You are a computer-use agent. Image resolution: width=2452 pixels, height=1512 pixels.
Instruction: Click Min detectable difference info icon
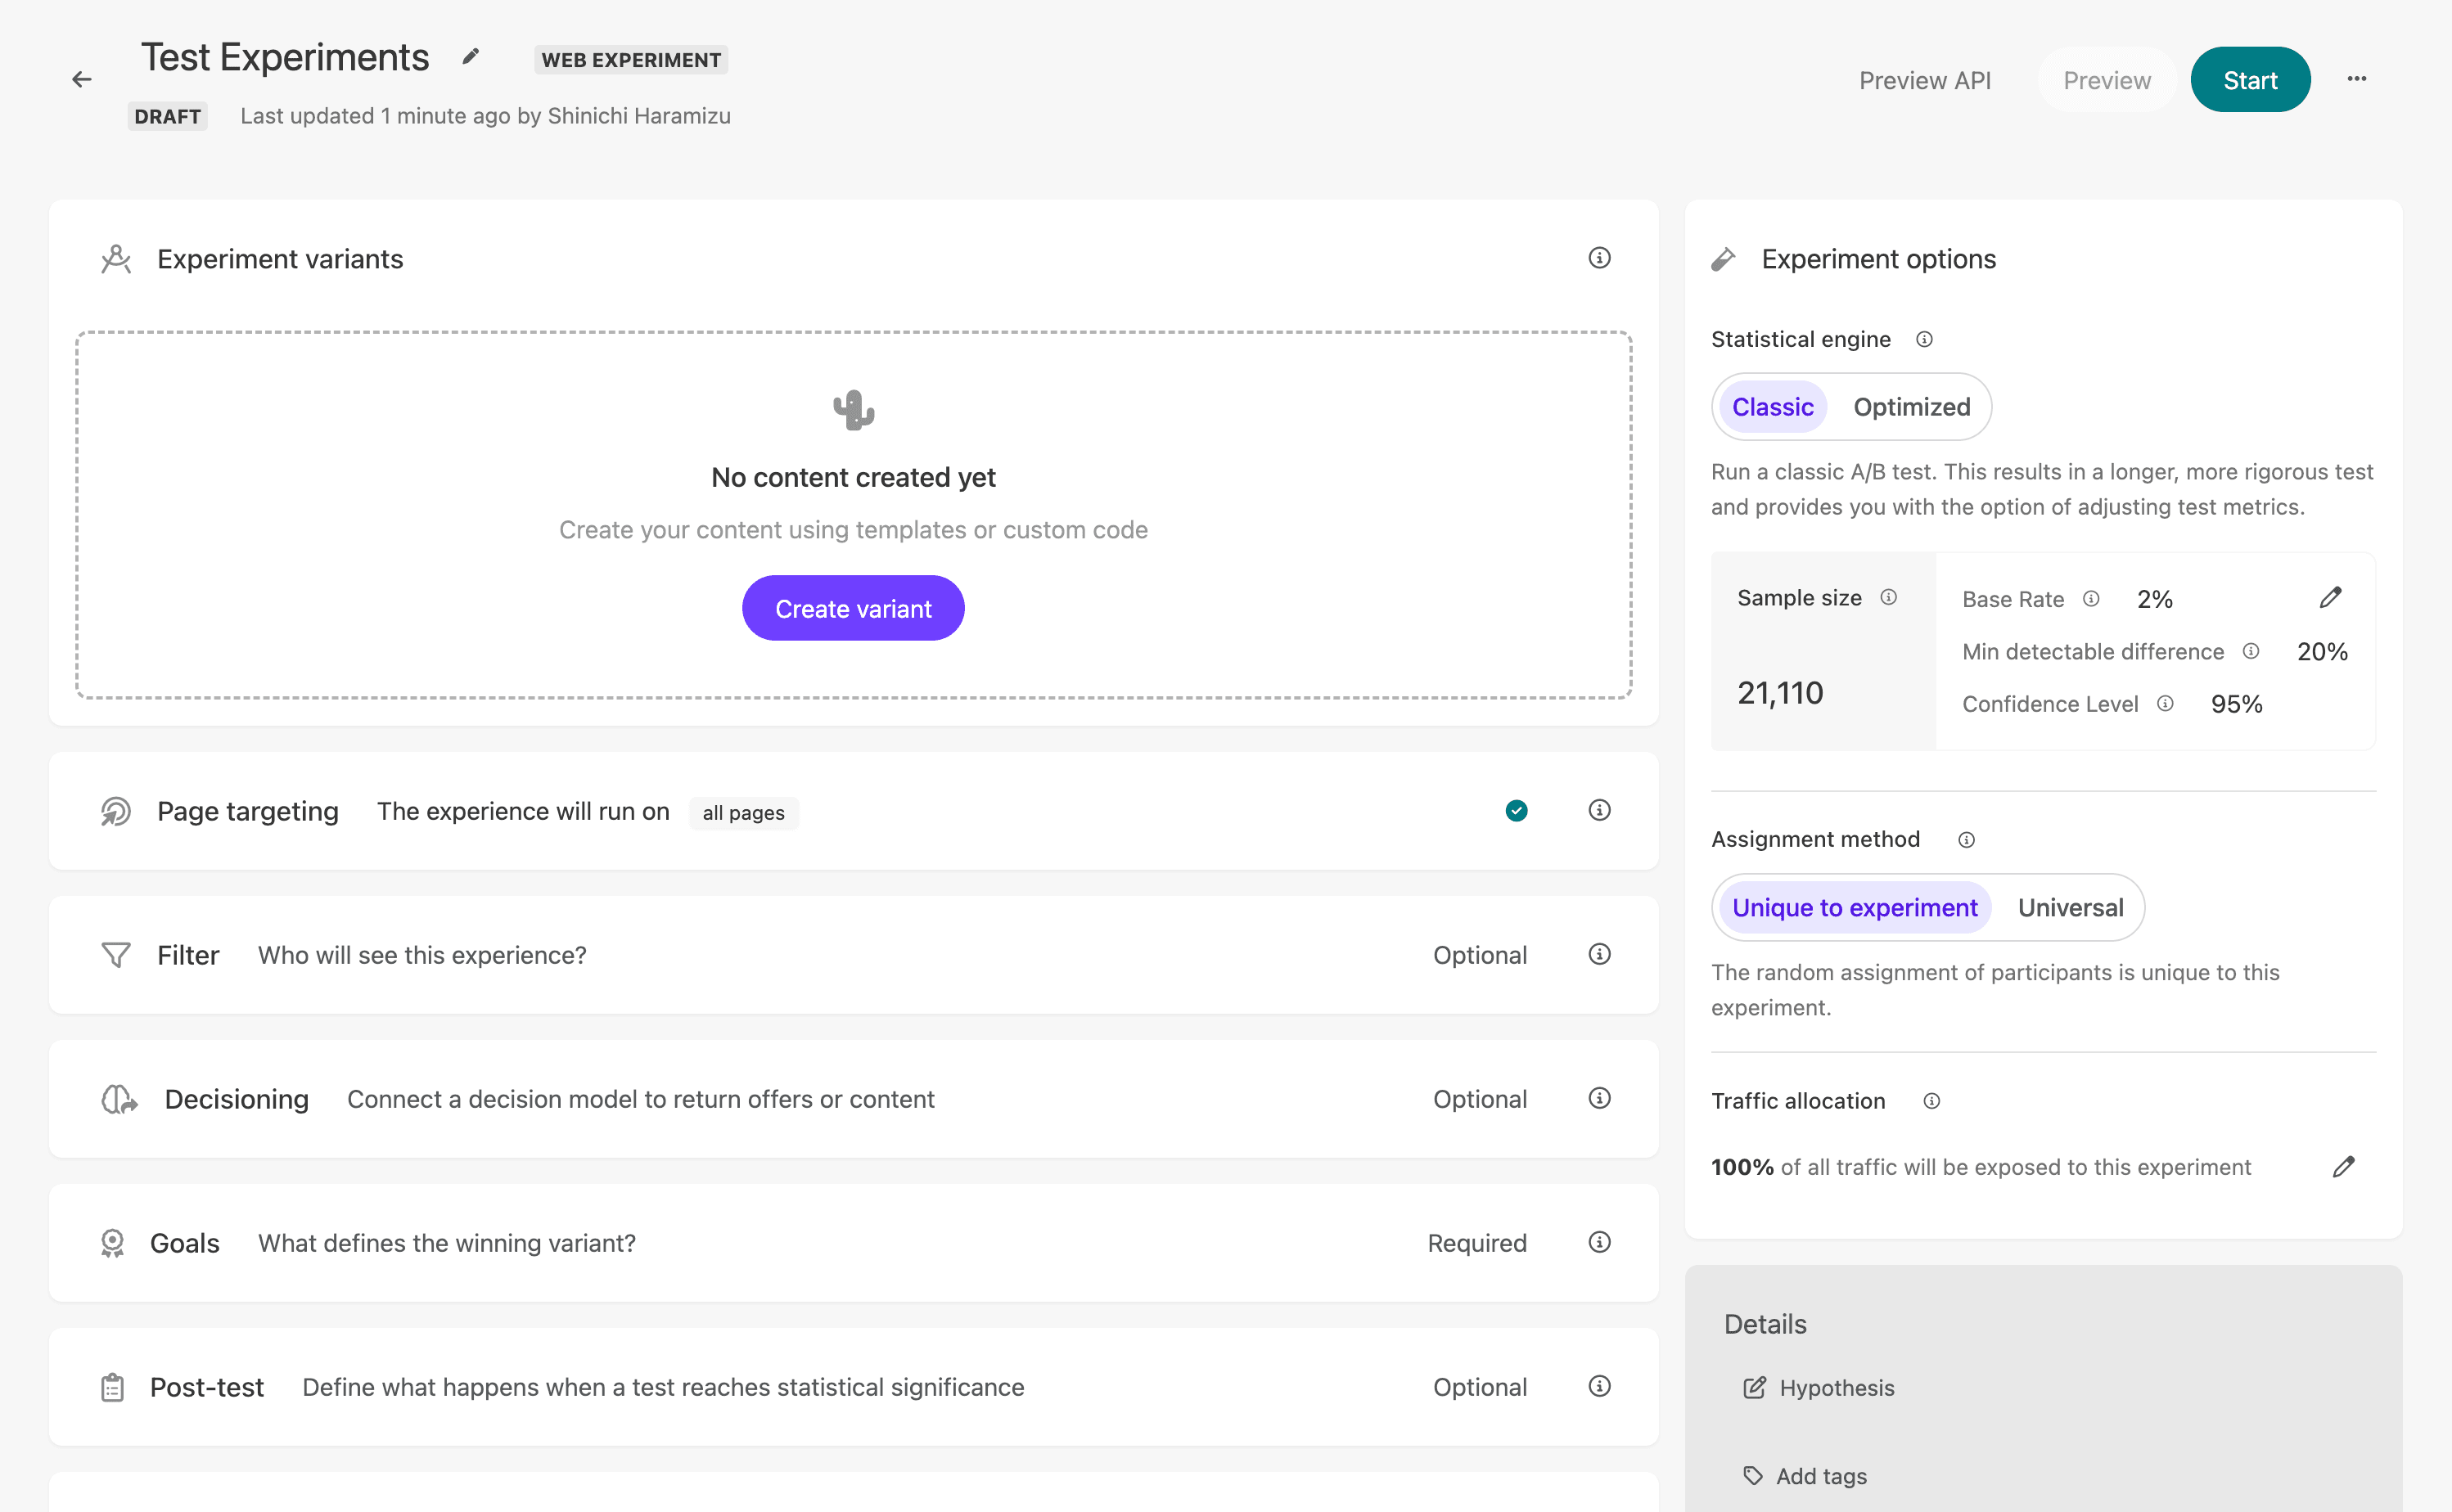coord(2251,651)
